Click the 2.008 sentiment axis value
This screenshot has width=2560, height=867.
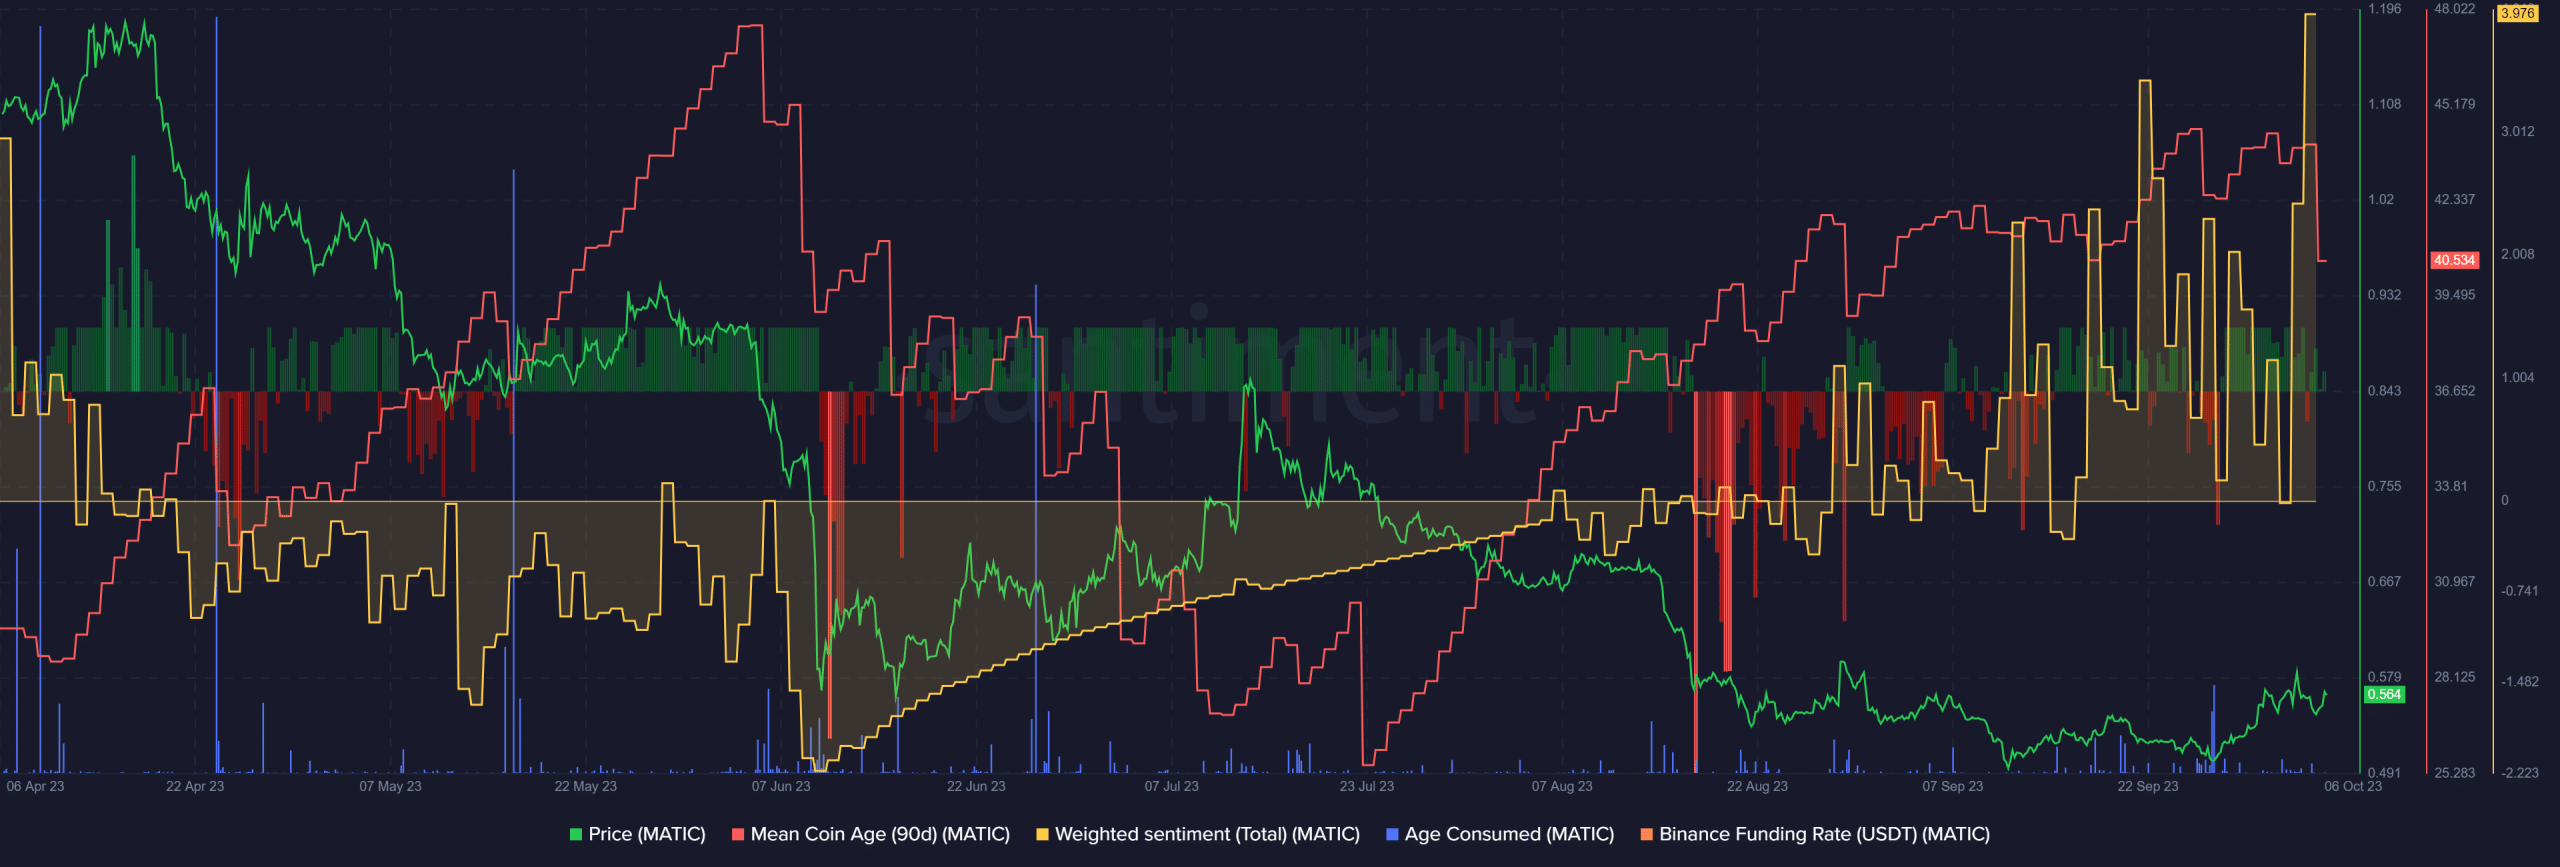2517,254
